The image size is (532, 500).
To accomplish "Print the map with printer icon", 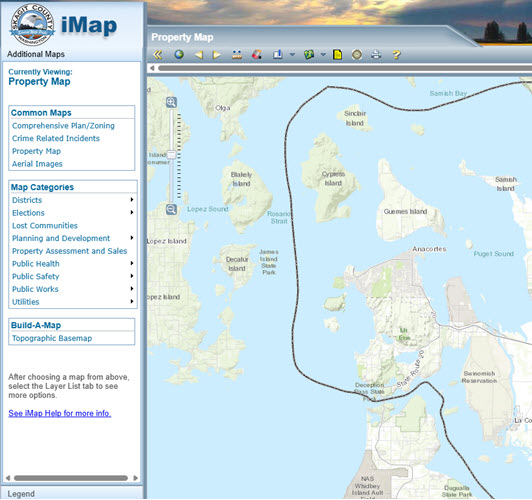I will pos(376,55).
